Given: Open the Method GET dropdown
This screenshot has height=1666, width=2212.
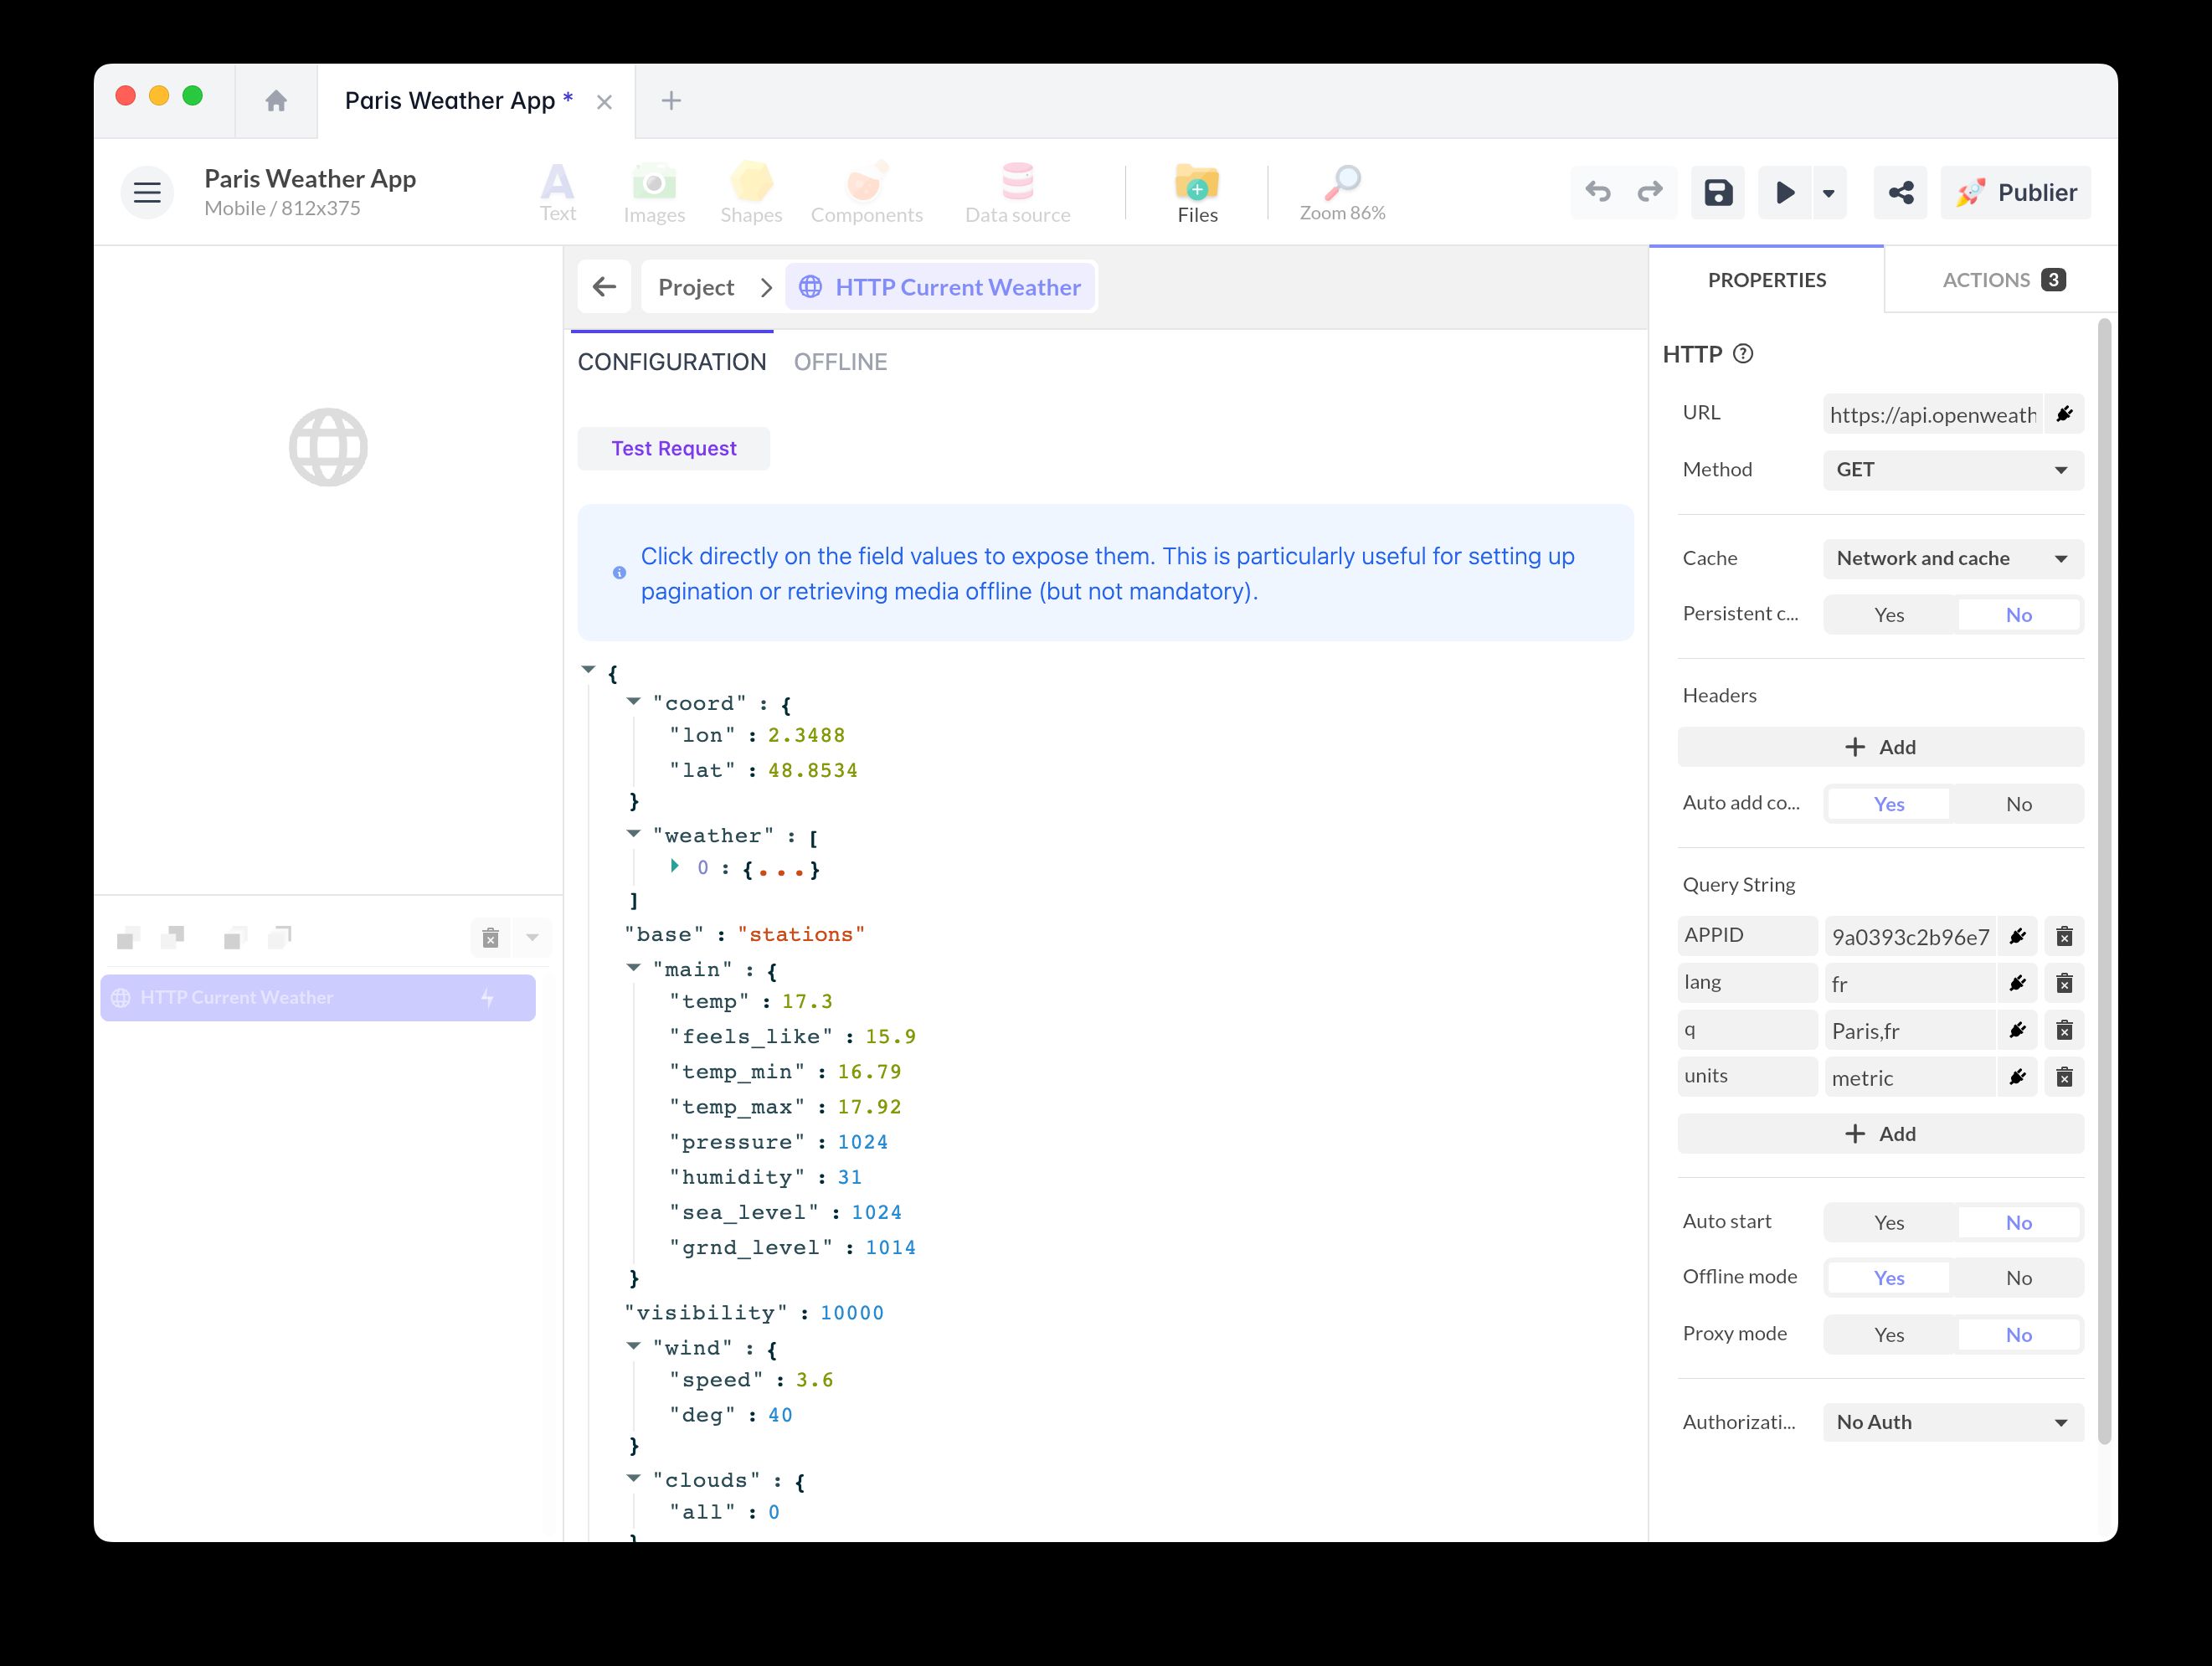Looking at the screenshot, I should pyautogui.click(x=1951, y=470).
